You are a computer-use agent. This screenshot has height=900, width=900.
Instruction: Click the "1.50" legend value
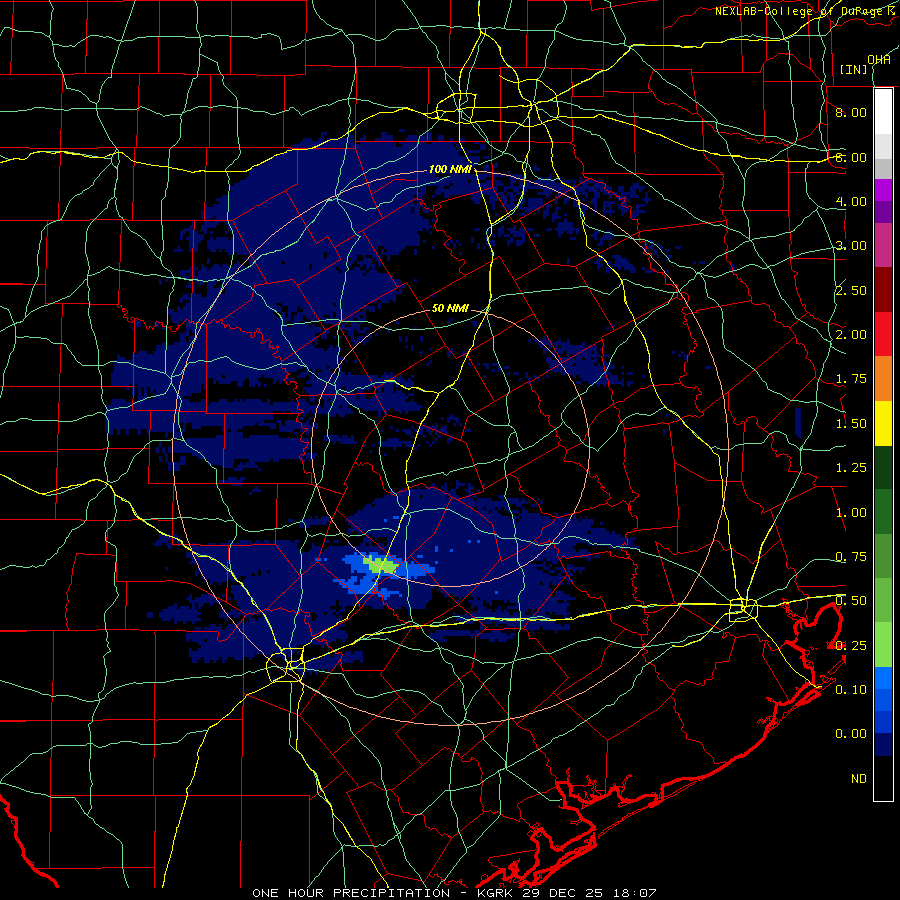pyautogui.click(x=851, y=424)
